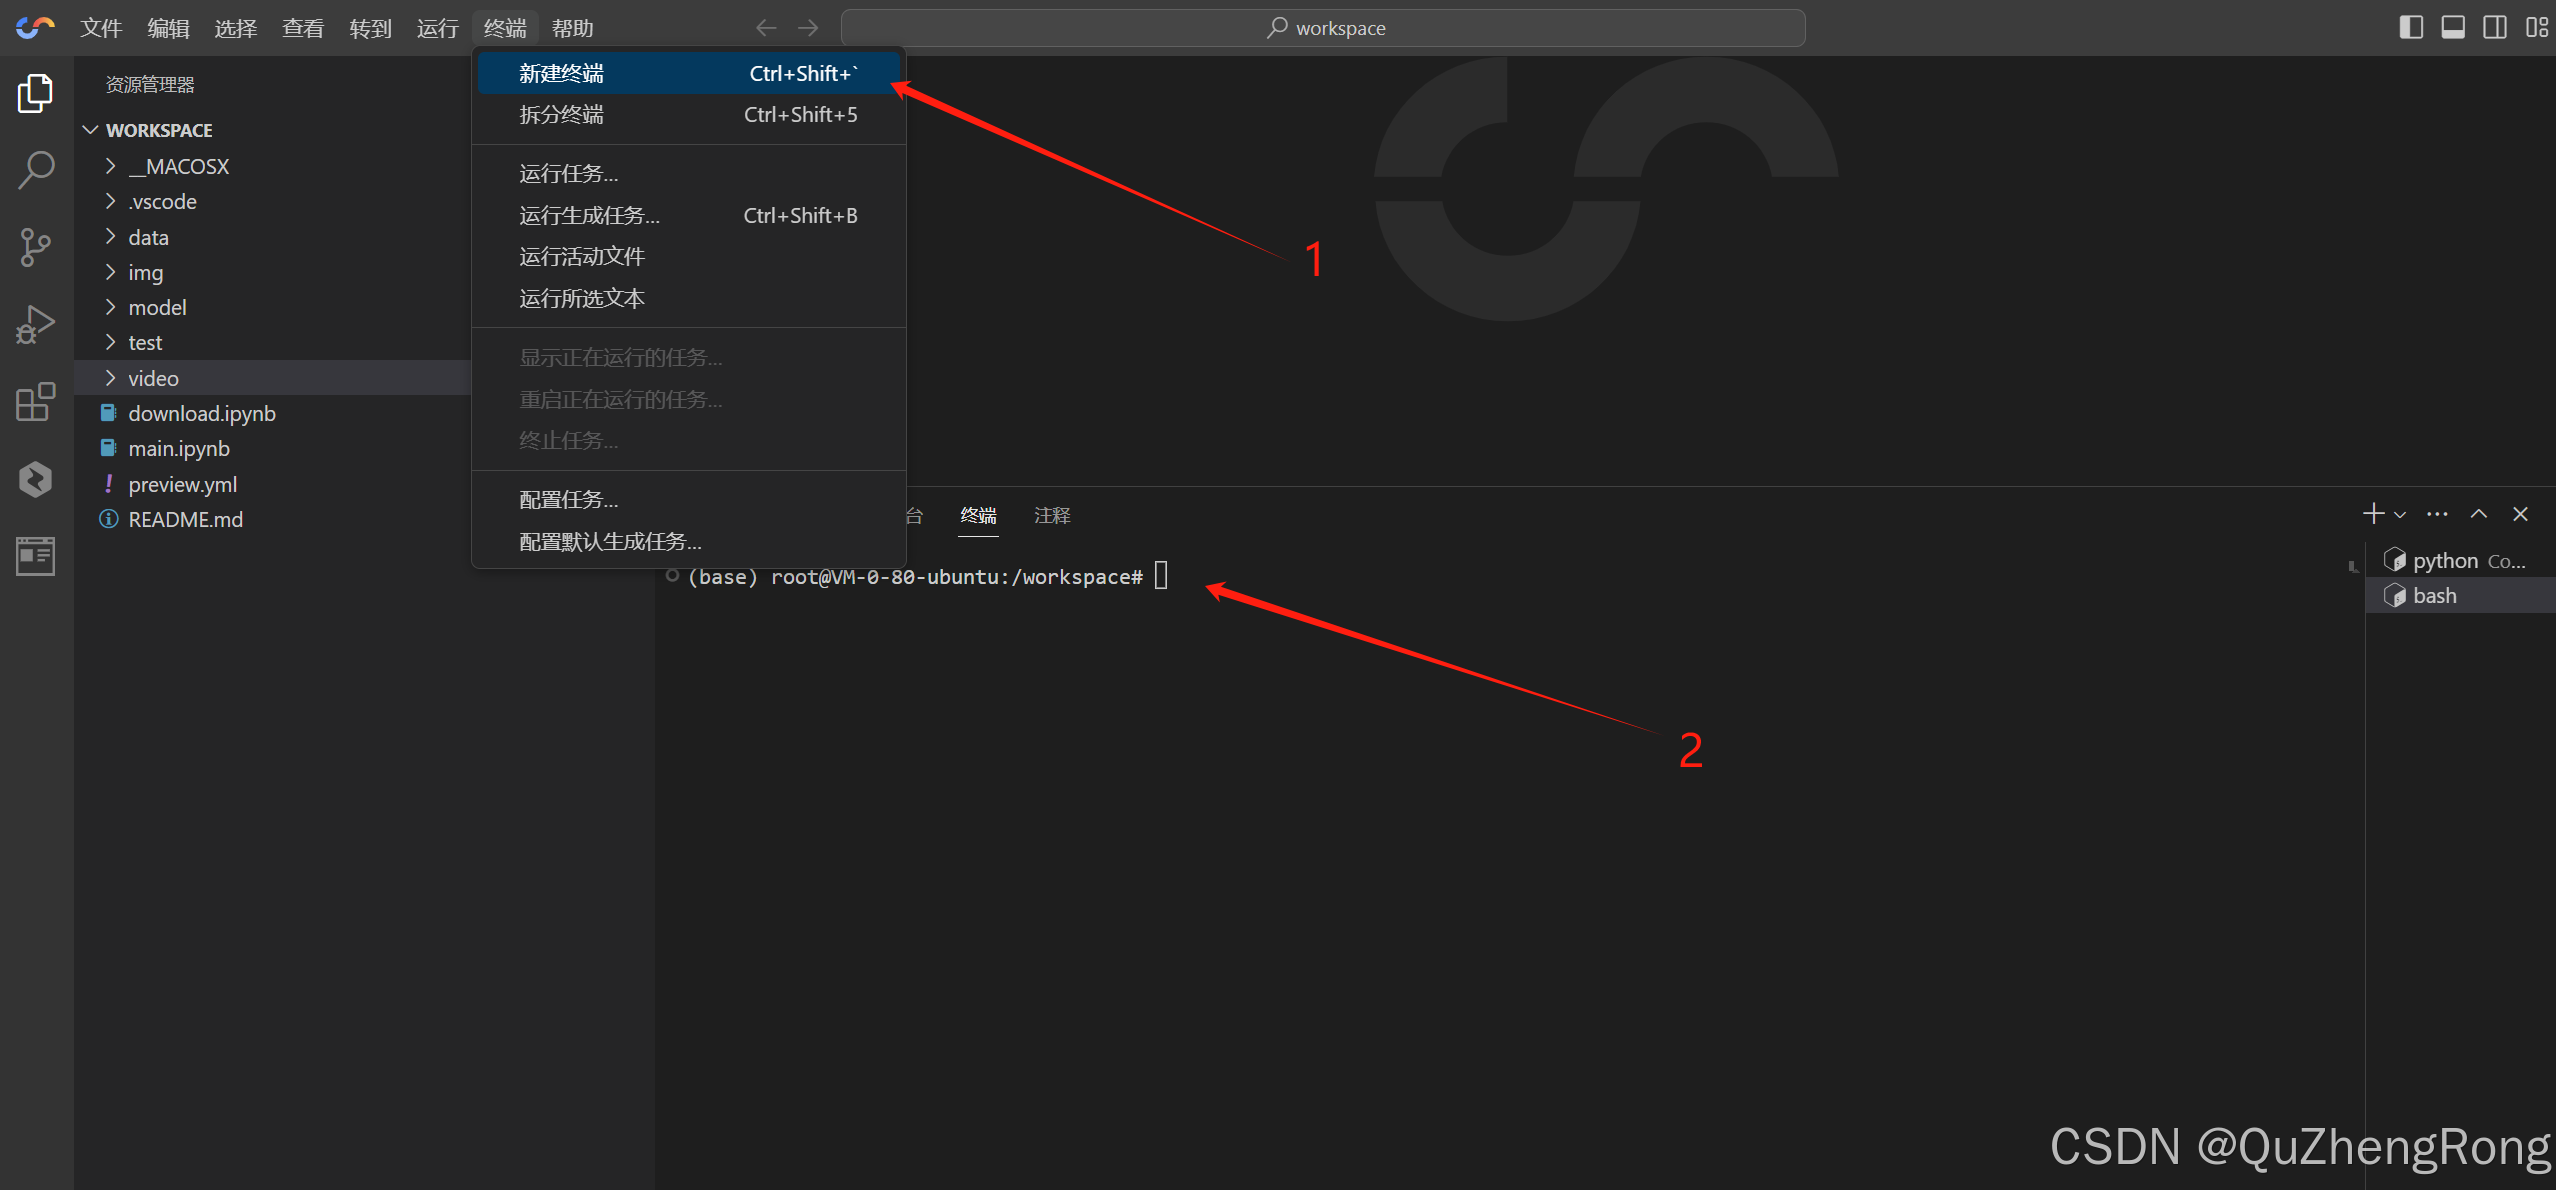Select the bash terminal instance
The image size is (2556, 1190).
[x=2434, y=596]
